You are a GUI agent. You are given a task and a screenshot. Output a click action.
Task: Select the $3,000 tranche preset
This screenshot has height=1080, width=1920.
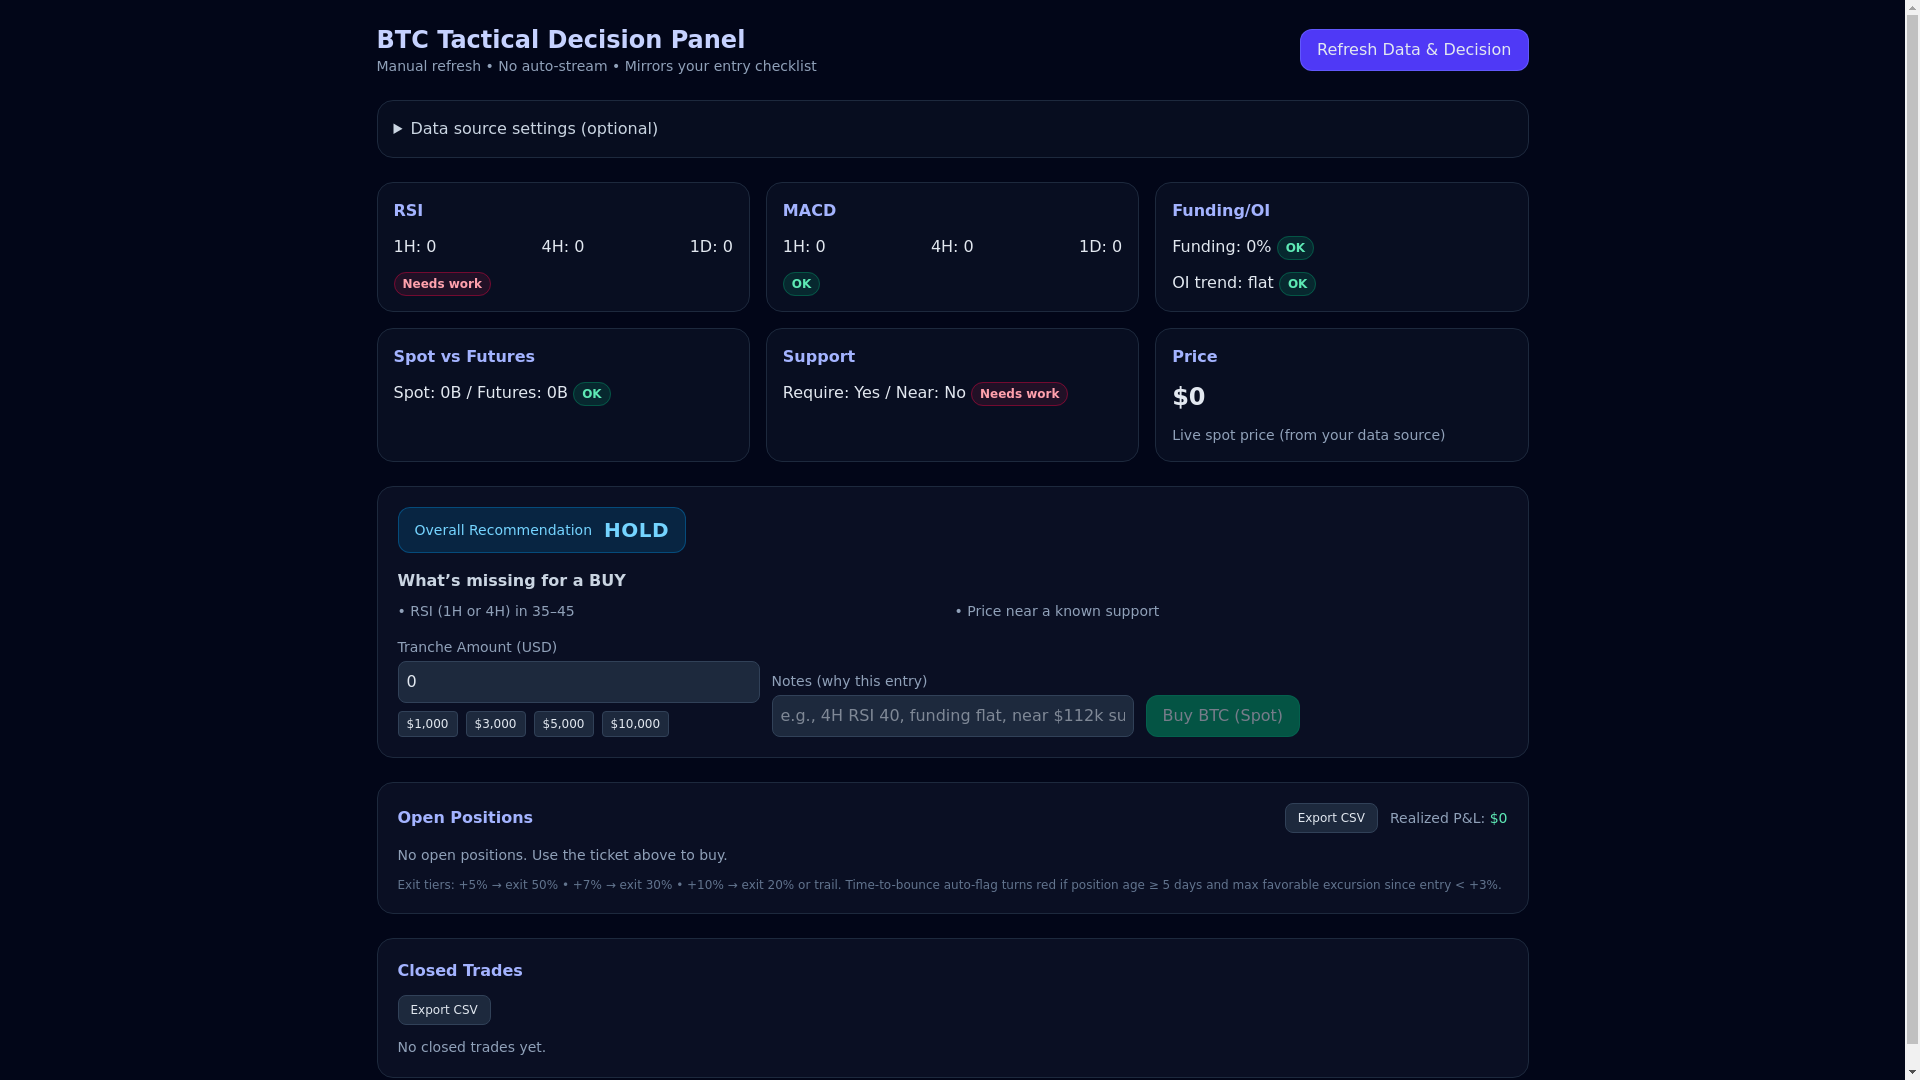(x=495, y=724)
